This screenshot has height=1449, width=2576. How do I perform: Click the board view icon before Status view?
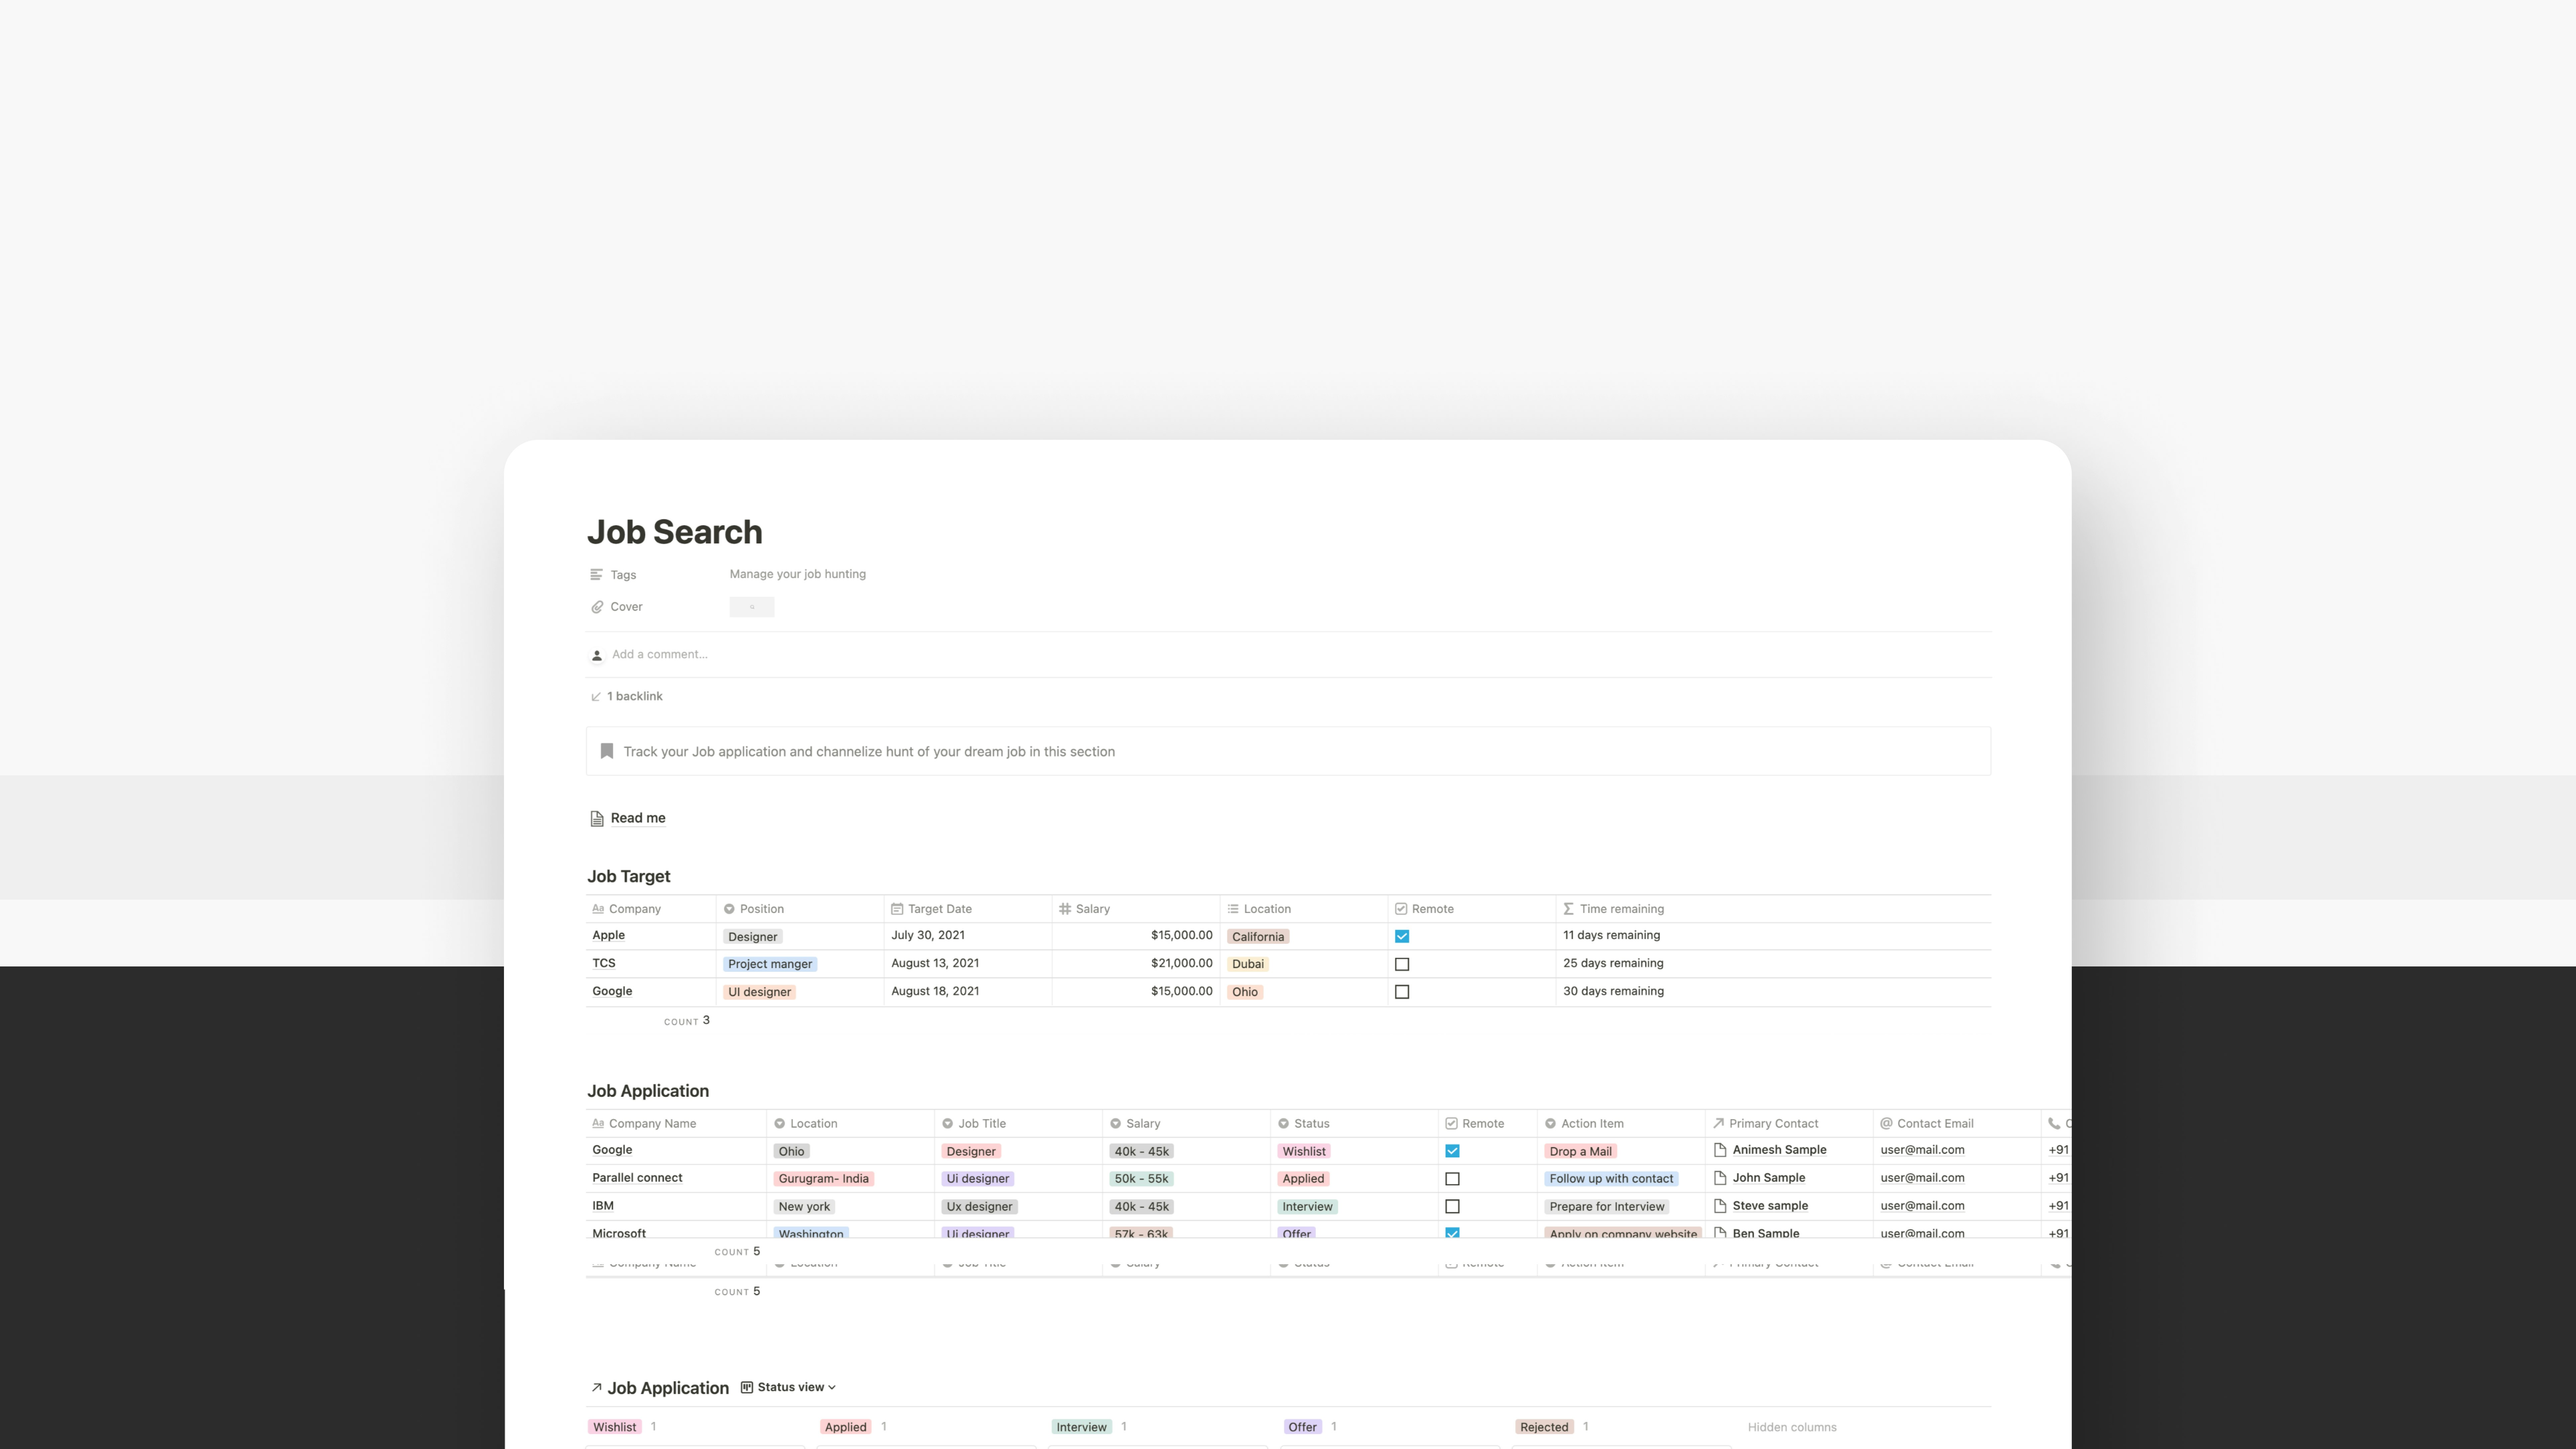[x=747, y=1387]
